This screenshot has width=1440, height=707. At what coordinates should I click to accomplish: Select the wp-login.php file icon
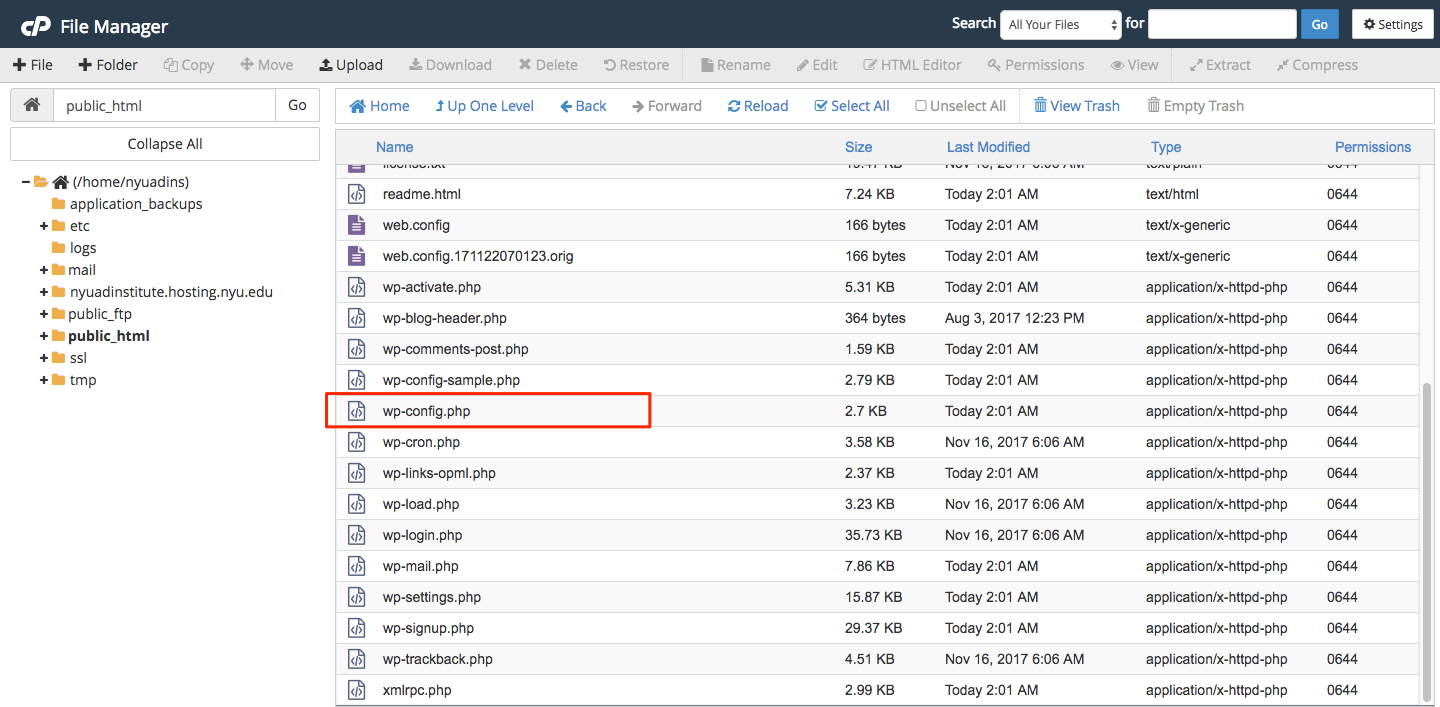click(x=356, y=535)
